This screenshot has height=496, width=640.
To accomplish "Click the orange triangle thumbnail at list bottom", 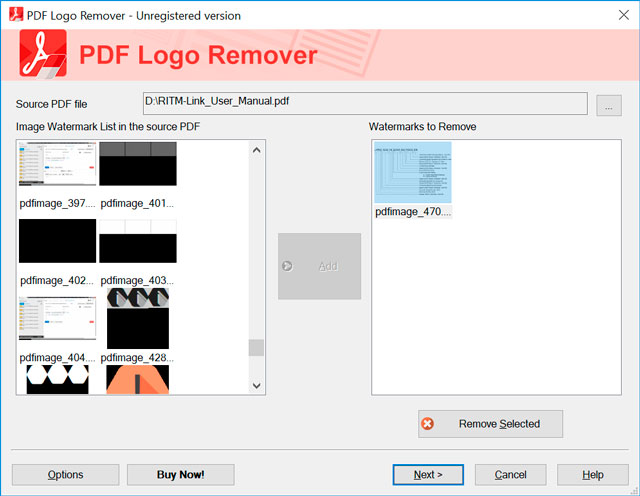I will pos(138,379).
